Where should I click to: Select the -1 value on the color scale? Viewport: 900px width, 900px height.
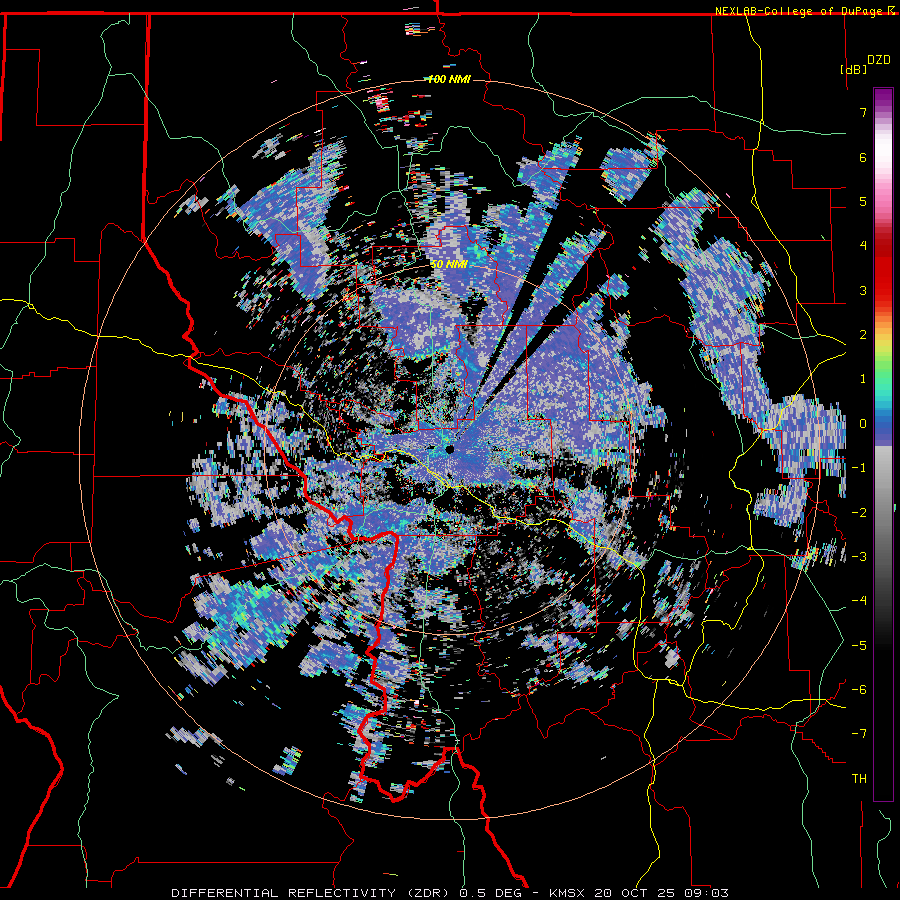coord(859,468)
